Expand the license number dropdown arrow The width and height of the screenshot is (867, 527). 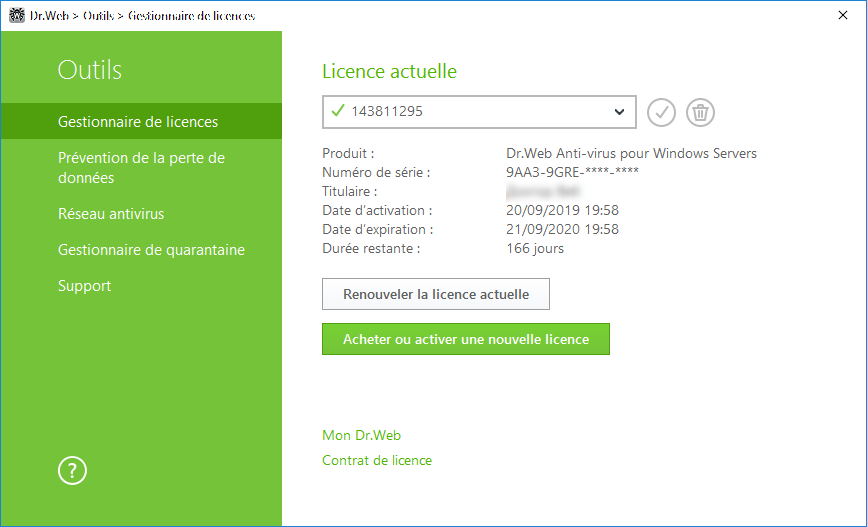(619, 112)
